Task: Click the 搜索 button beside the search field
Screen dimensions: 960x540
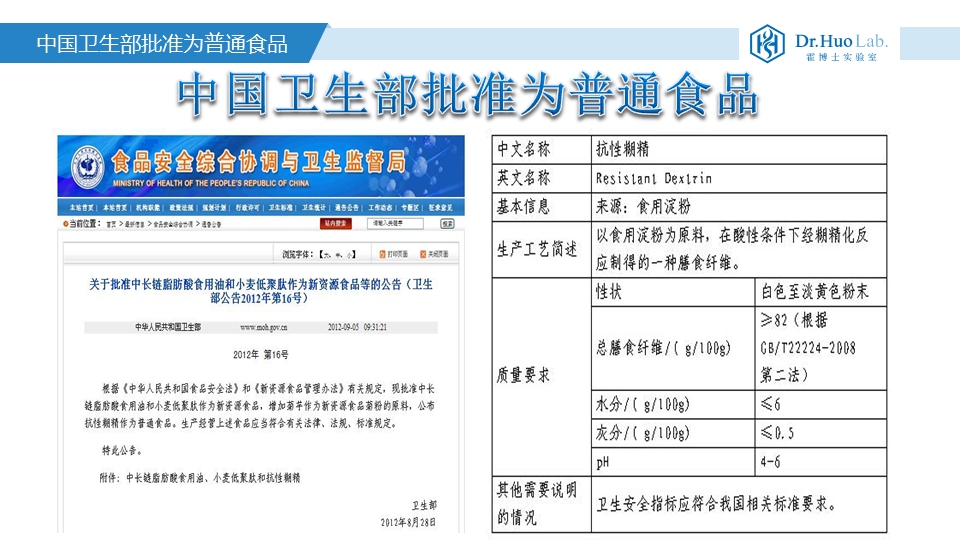Action: click(448, 224)
